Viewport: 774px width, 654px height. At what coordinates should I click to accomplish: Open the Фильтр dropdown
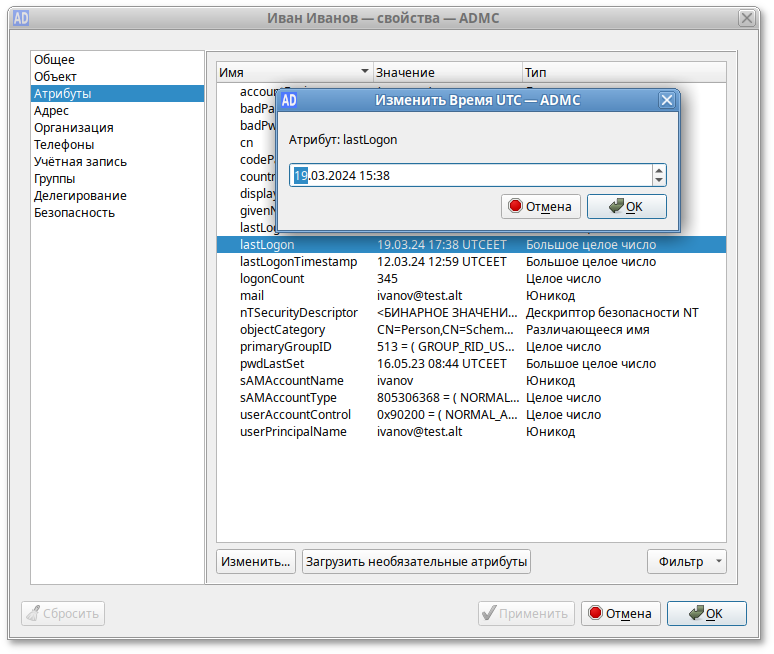[x=686, y=562]
